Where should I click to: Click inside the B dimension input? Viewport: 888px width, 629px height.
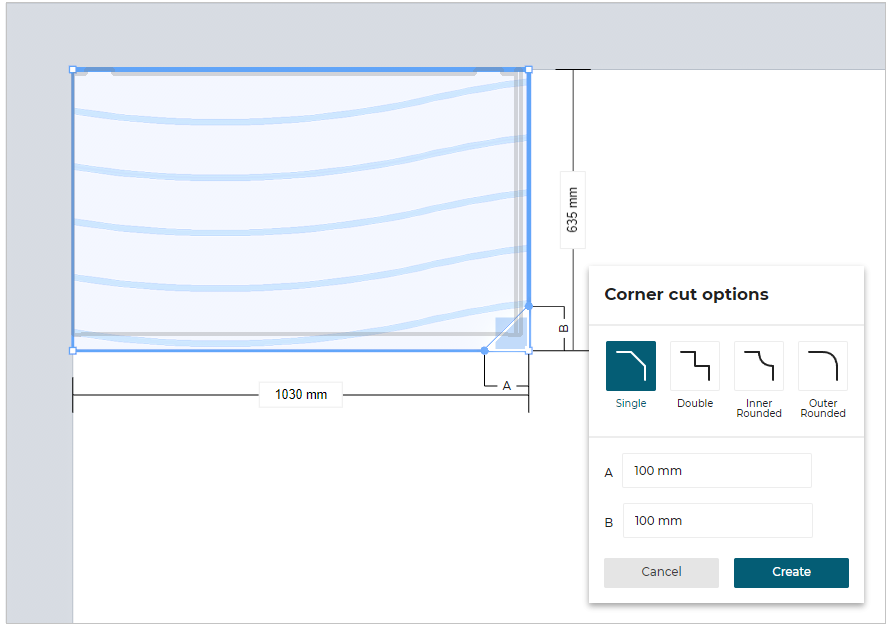pyautogui.click(x=717, y=520)
